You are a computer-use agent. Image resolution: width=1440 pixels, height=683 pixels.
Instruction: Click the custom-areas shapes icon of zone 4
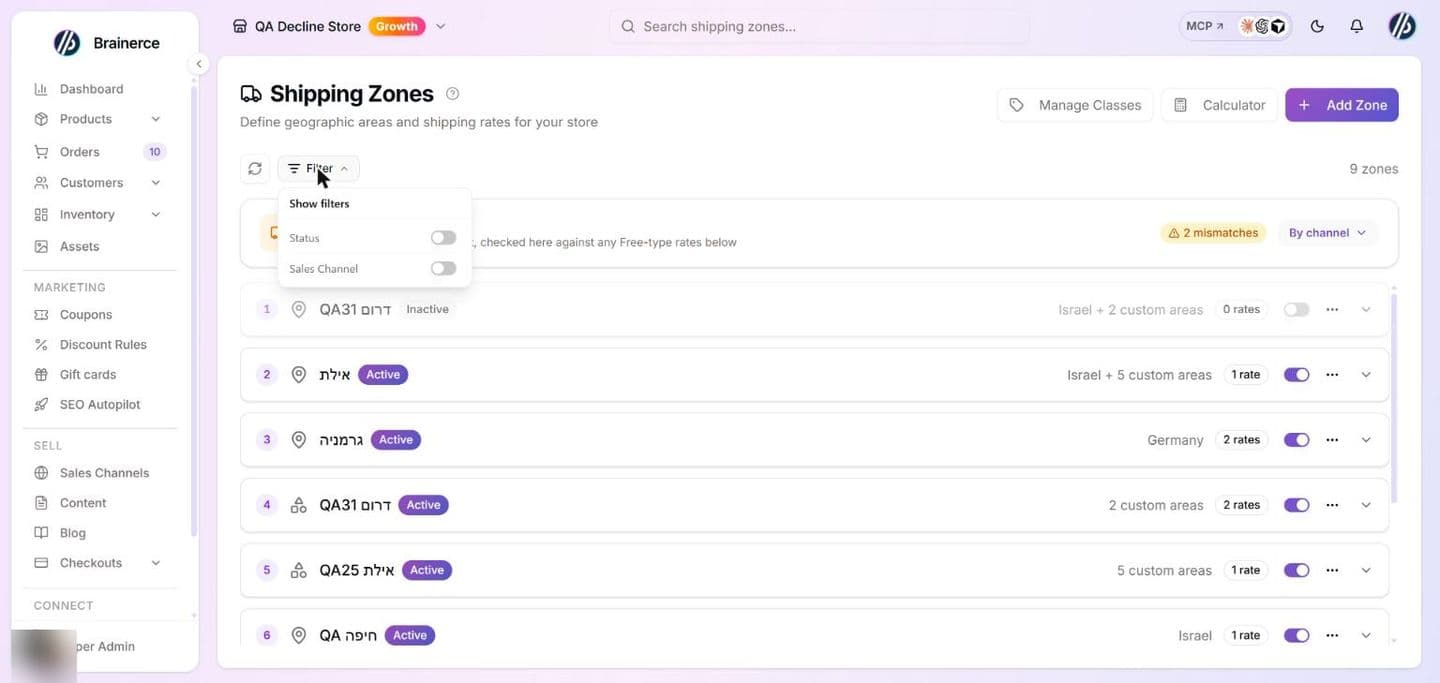[298, 505]
